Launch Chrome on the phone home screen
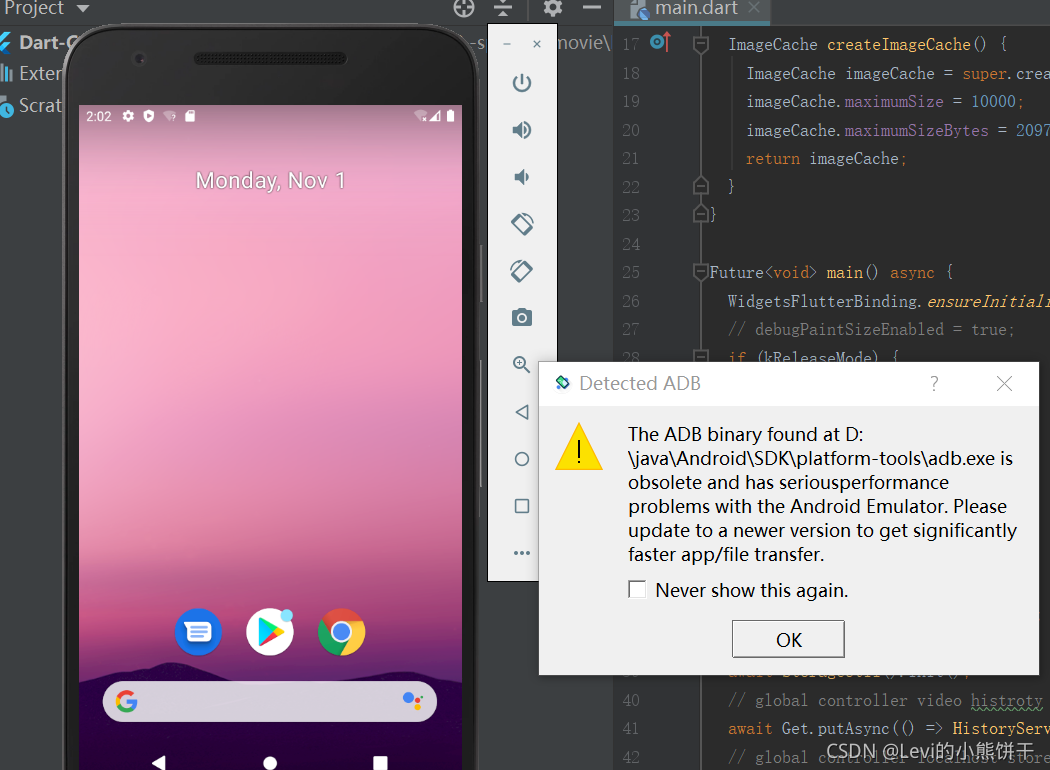The image size is (1050, 770). [x=342, y=631]
